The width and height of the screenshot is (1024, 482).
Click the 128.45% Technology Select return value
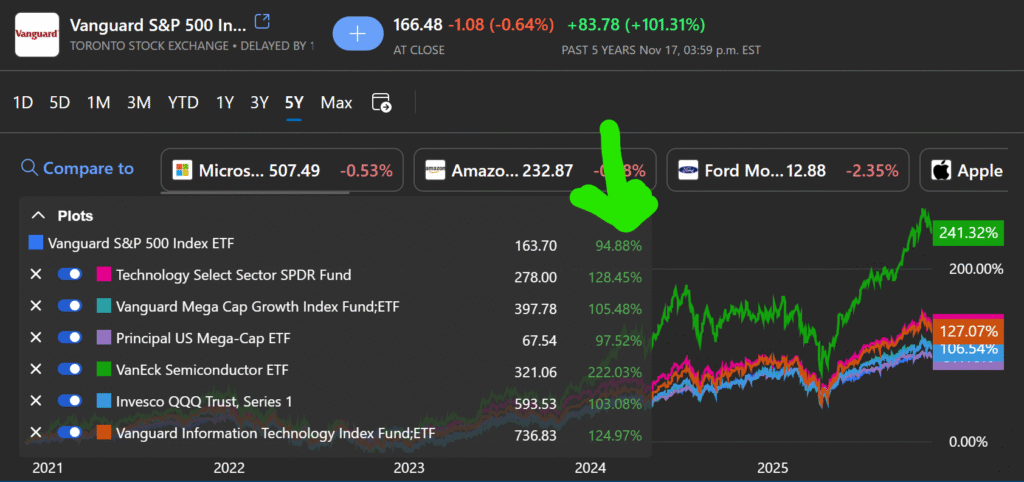(615, 278)
